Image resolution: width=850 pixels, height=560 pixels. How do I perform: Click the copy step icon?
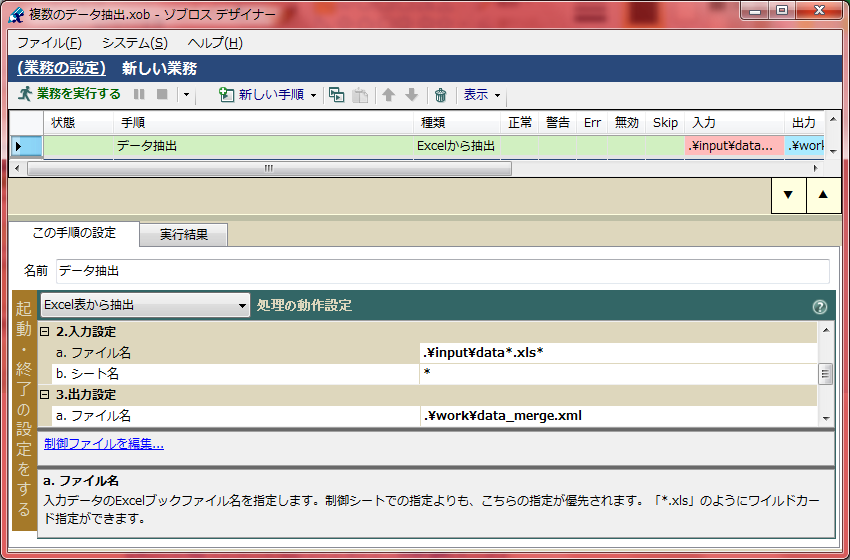[x=337, y=95]
